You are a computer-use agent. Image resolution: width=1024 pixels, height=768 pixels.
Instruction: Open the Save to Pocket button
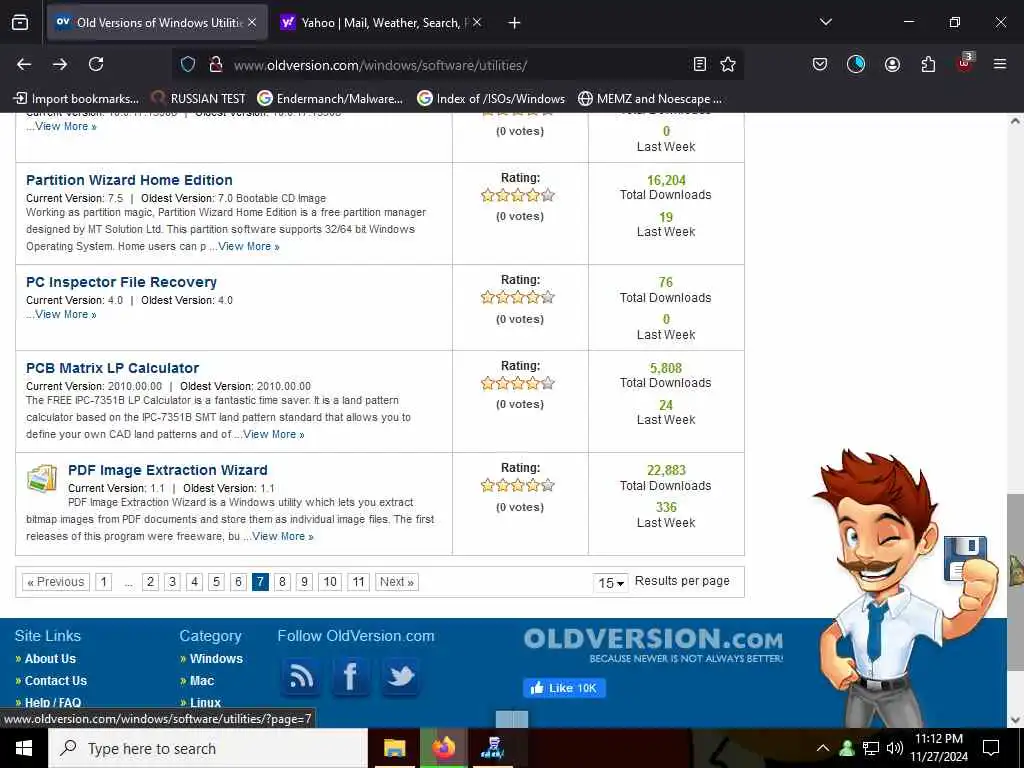point(820,64)
